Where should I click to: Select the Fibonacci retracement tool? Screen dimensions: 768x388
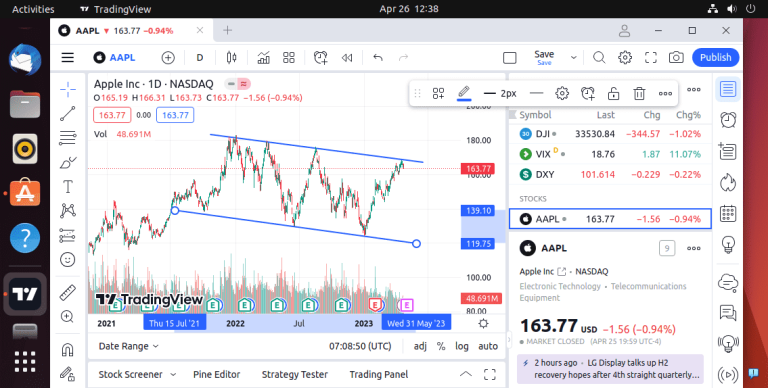68,138
